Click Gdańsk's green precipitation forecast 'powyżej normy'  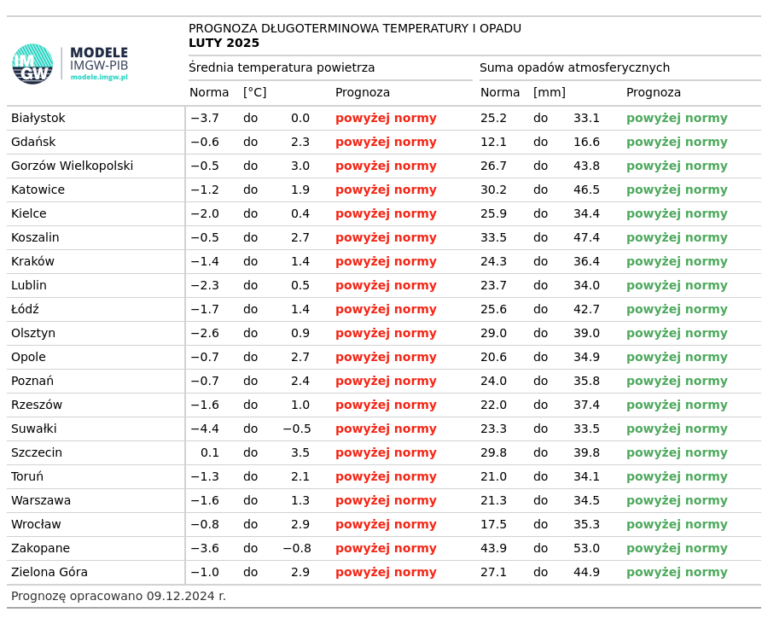[677, 142]
